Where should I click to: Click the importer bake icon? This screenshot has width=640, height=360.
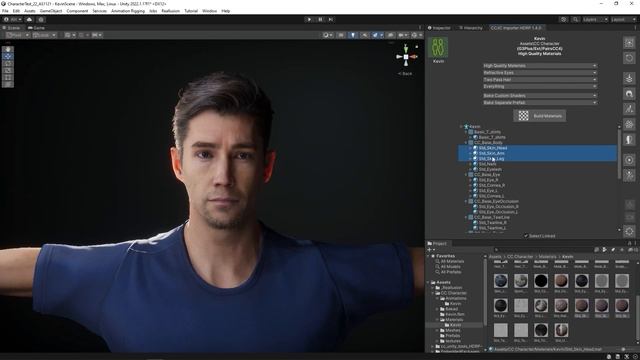point(629,78)
